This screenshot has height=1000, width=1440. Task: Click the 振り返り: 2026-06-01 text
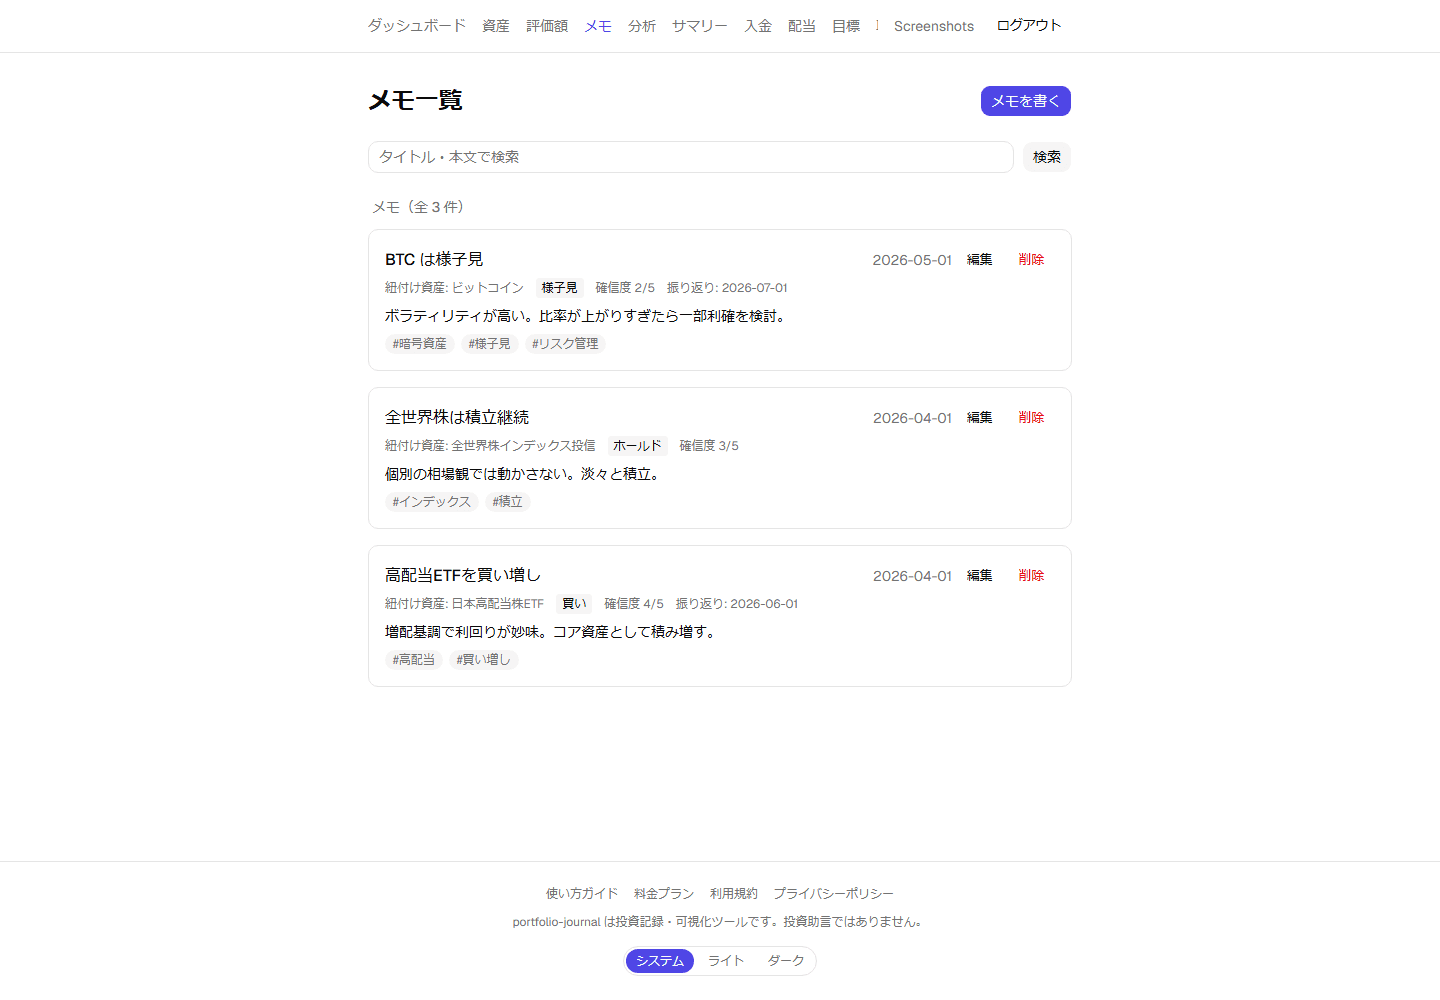point(737,604)
